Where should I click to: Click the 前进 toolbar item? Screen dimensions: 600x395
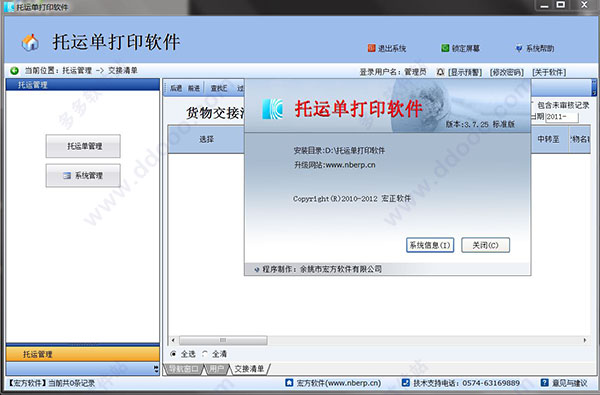pyautogui.click(x=194, y=88)
